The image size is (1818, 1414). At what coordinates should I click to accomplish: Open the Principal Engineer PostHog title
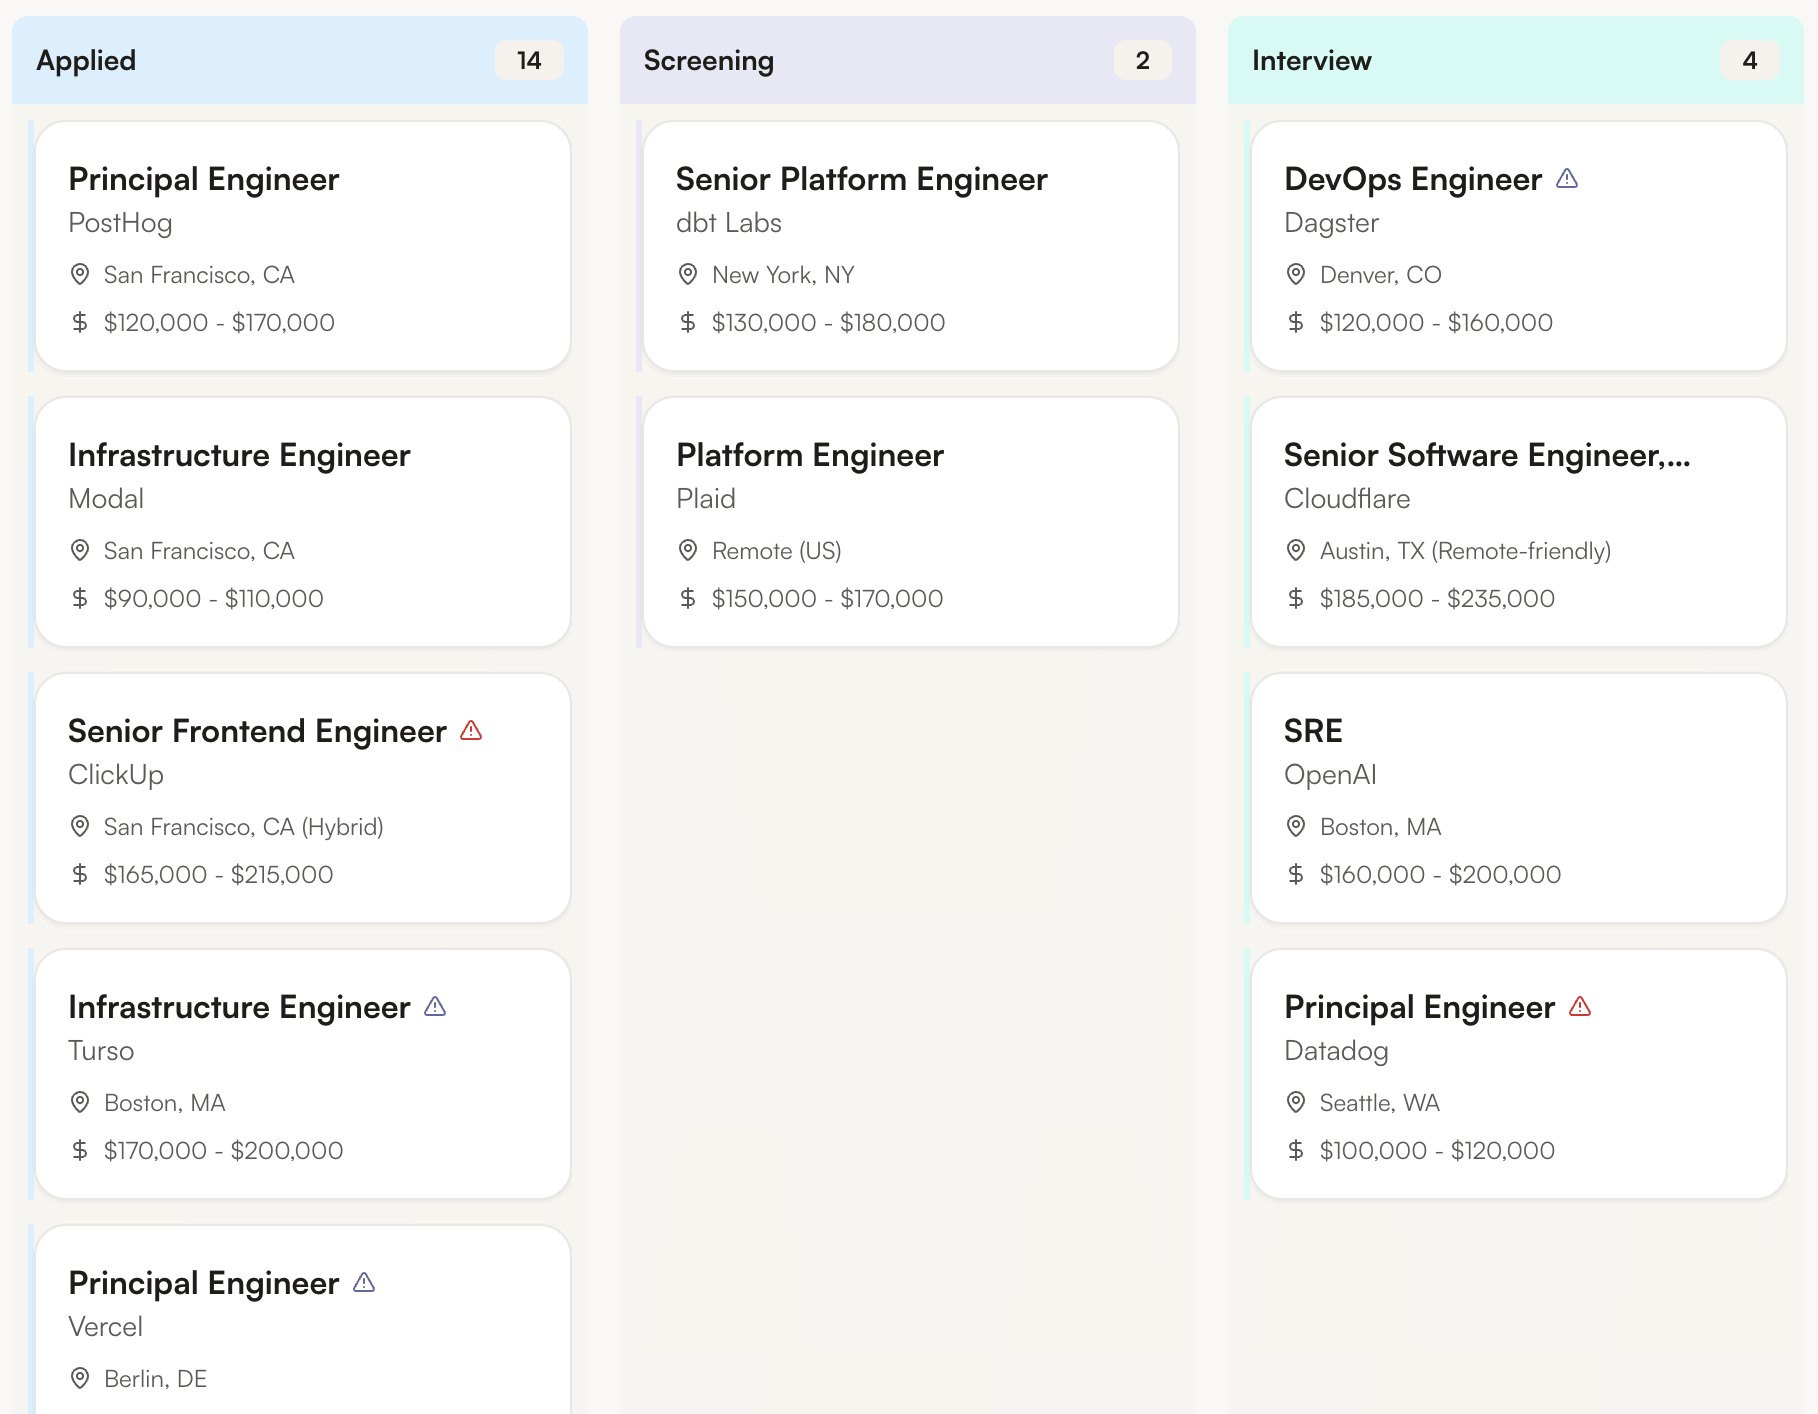pos(204,179)
